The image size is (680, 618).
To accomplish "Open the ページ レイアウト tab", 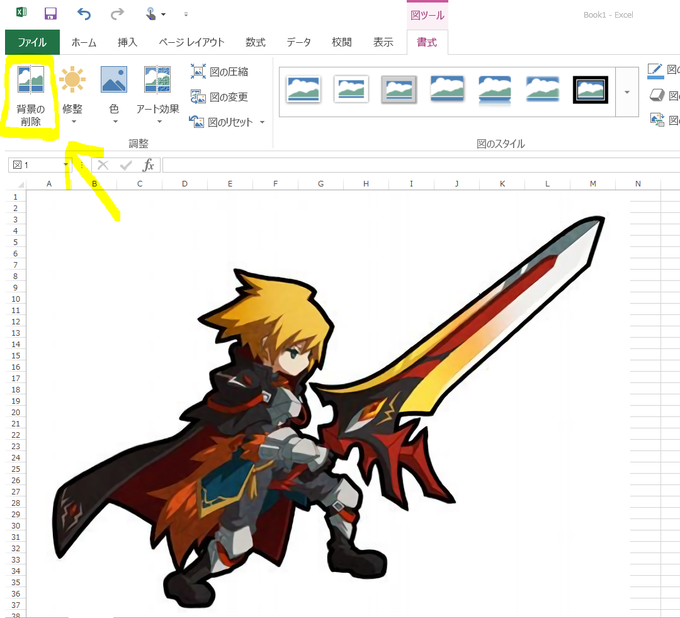I will click(191, 42).
